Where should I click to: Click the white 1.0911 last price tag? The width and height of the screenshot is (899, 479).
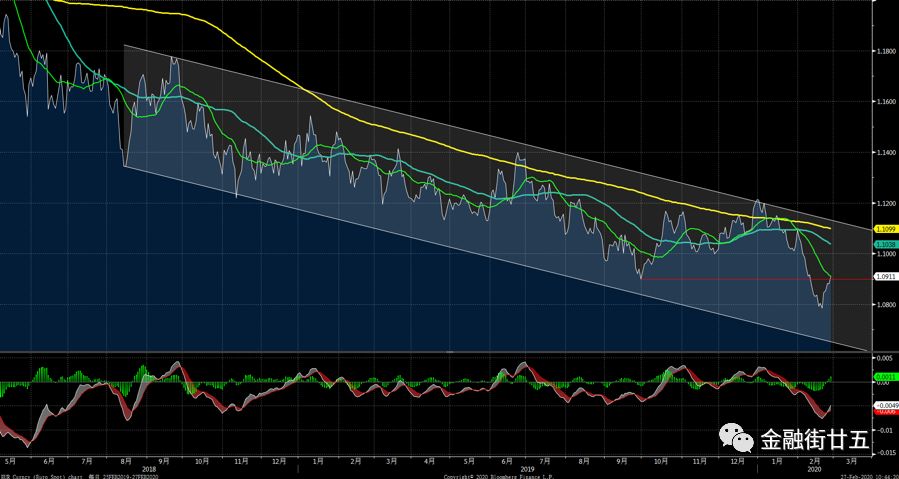click(x=885, y=277)
